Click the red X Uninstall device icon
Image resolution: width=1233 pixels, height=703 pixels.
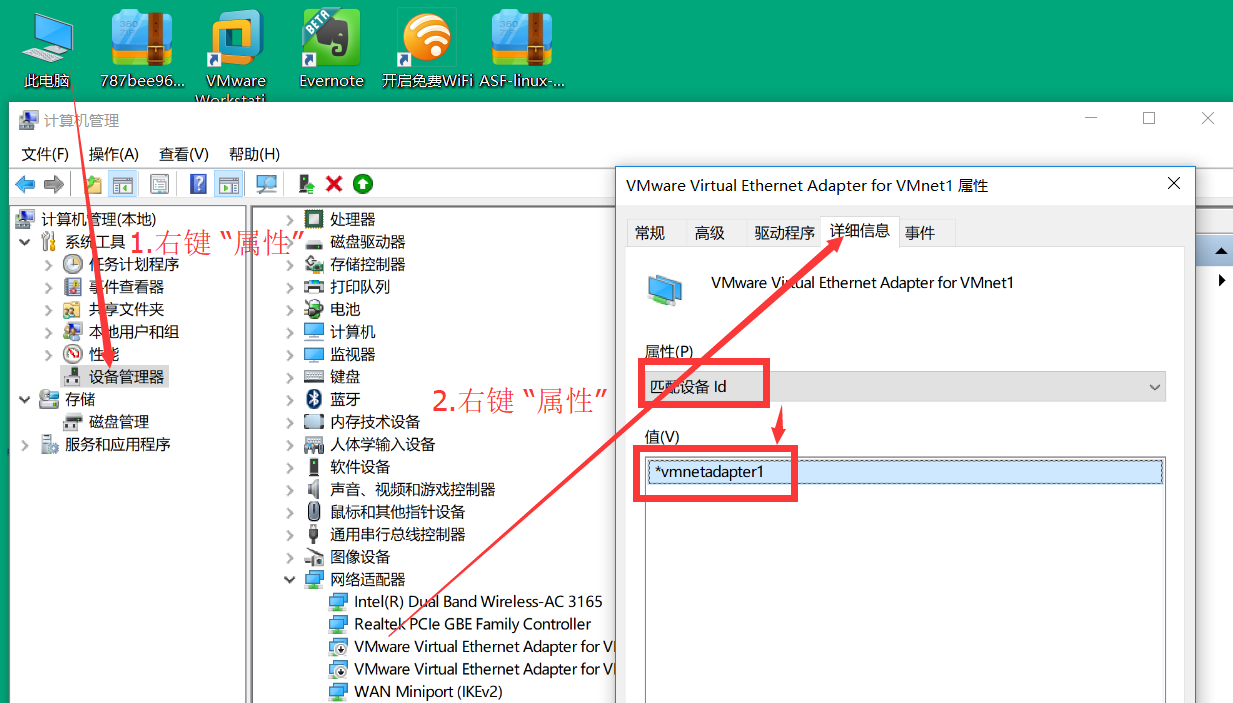coord(334,184)
